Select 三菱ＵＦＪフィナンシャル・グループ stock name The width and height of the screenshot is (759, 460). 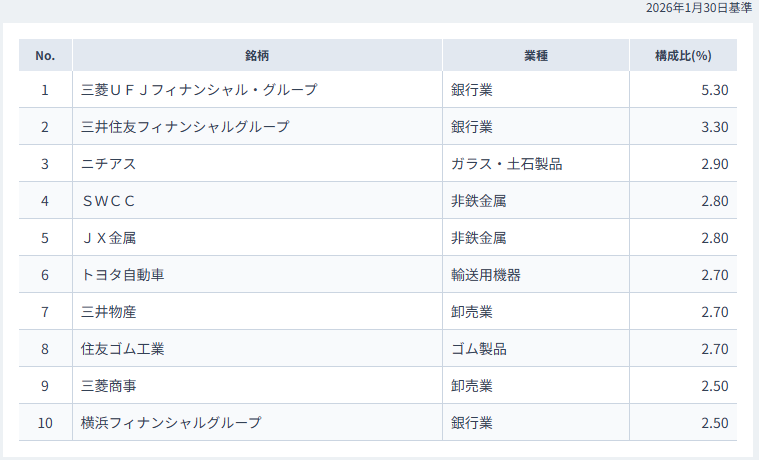pos(199,90)
